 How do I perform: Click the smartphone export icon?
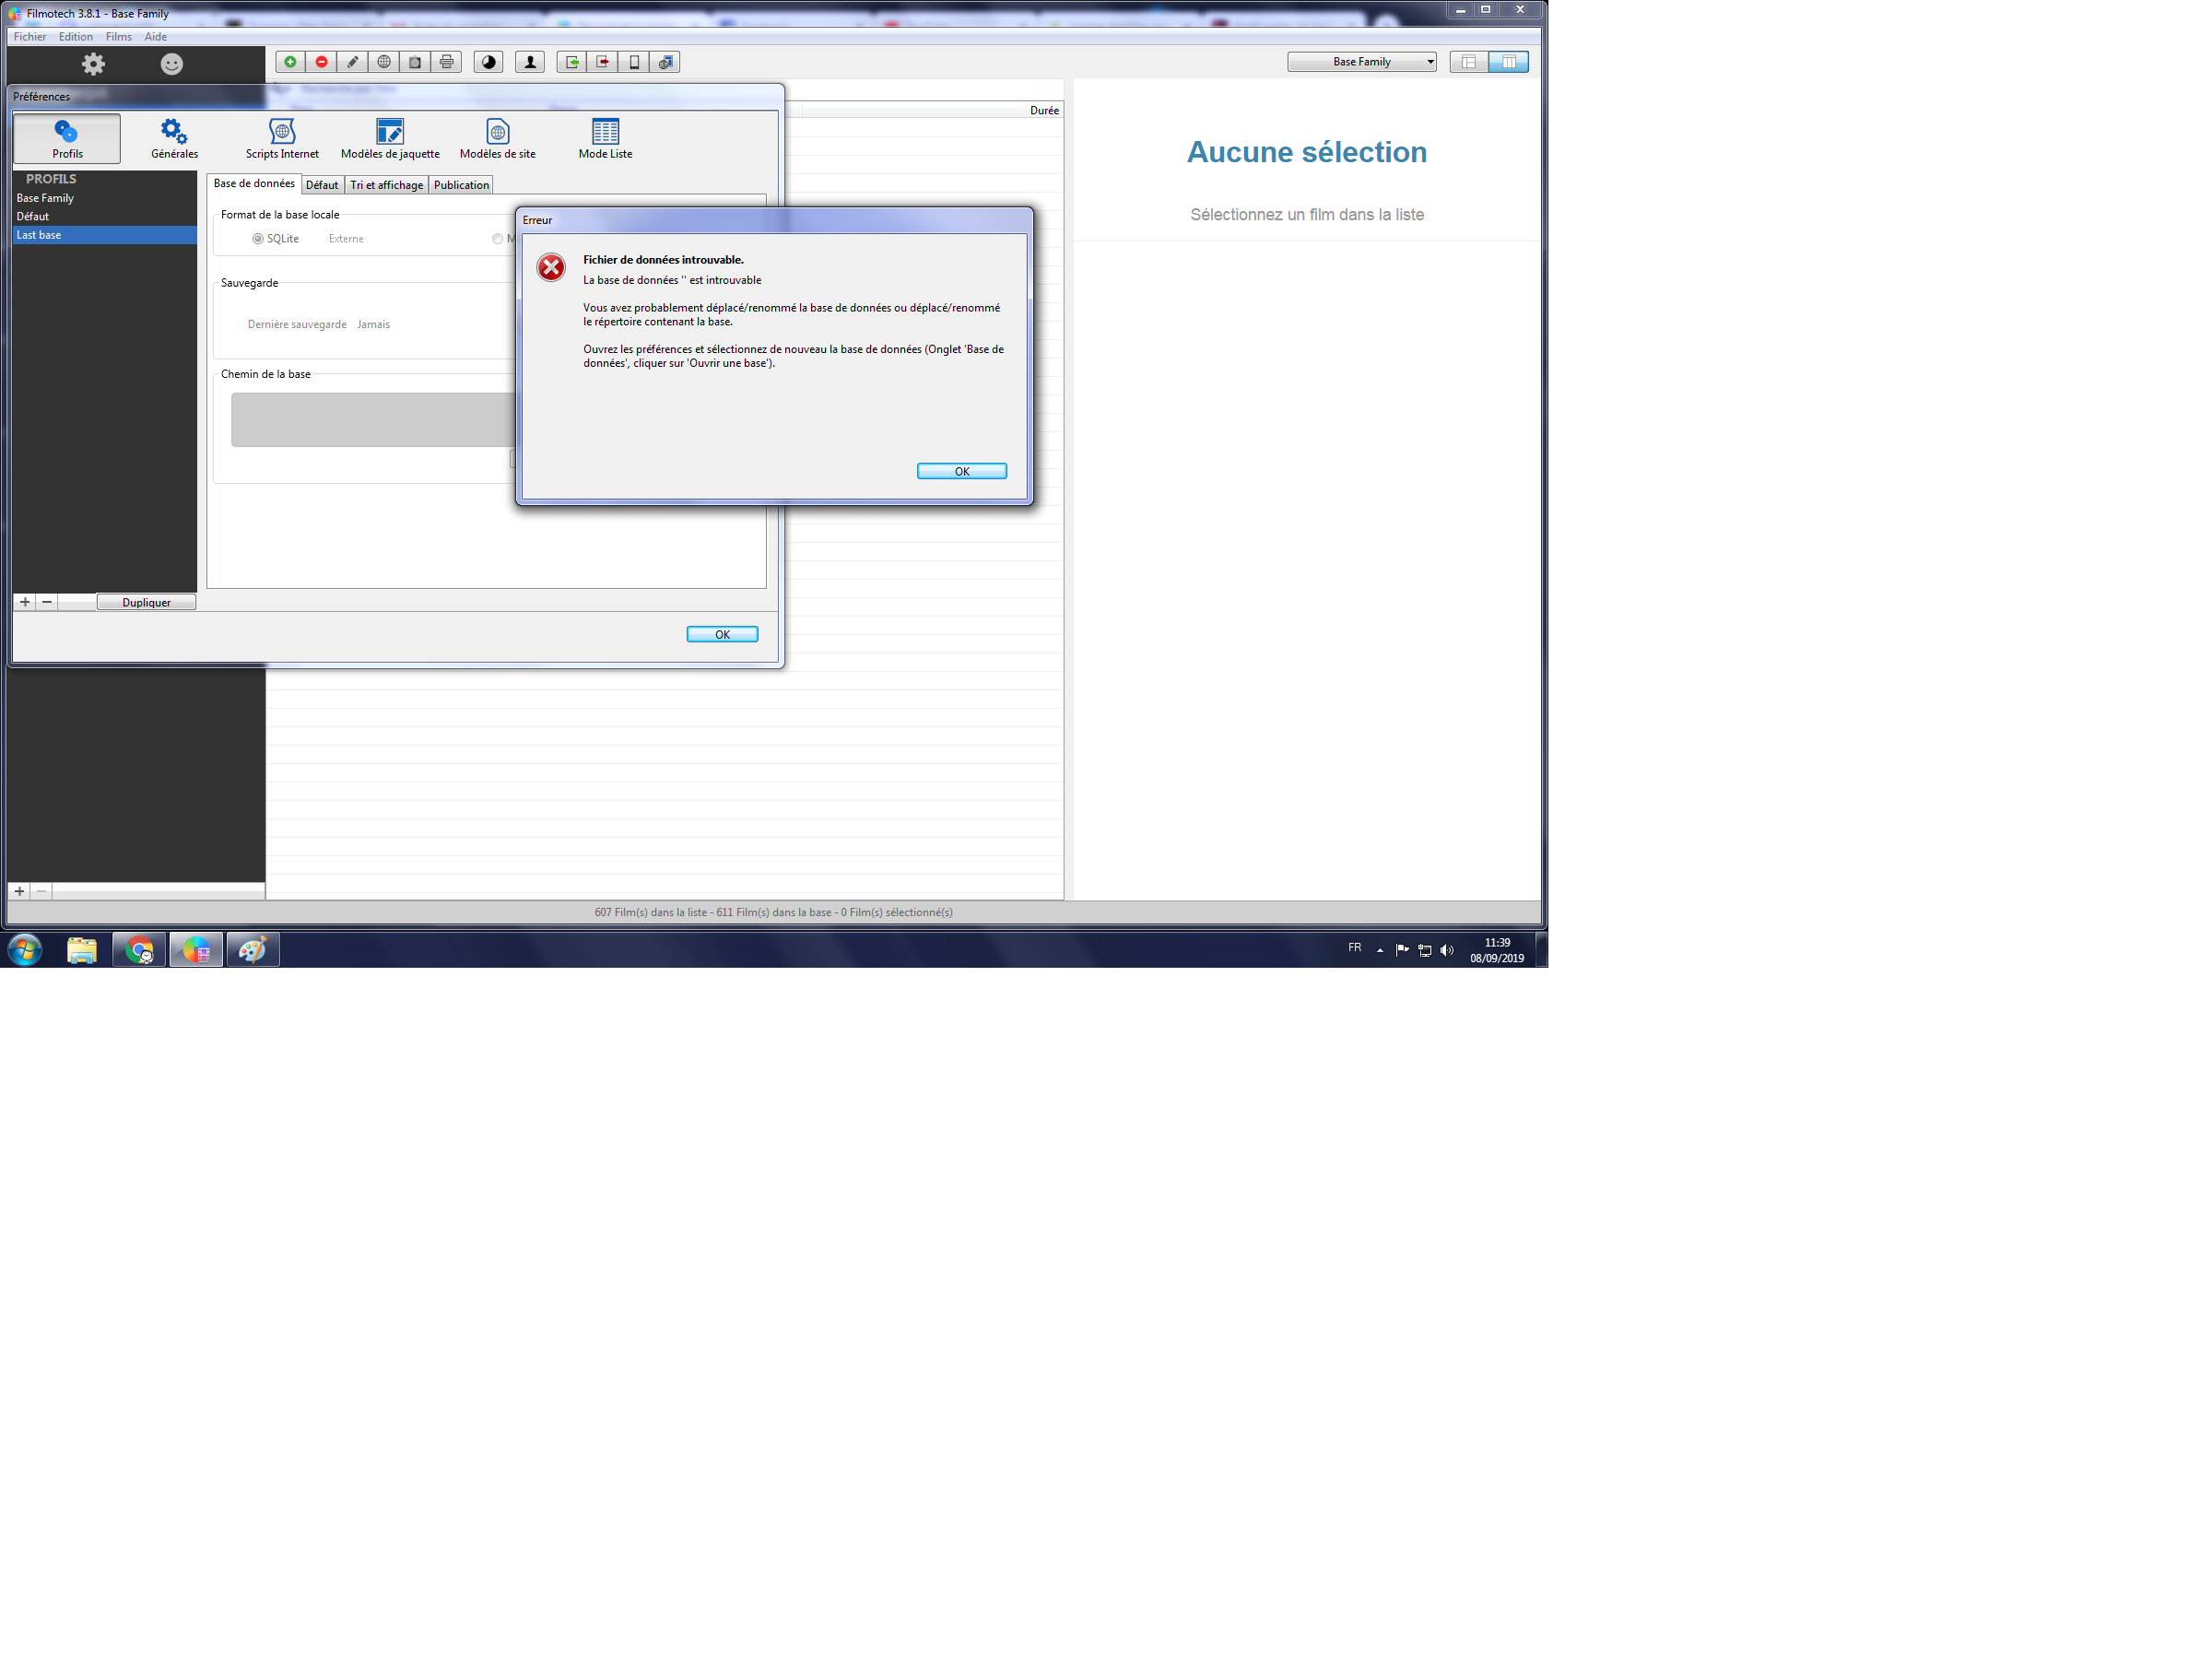[634, 62]
